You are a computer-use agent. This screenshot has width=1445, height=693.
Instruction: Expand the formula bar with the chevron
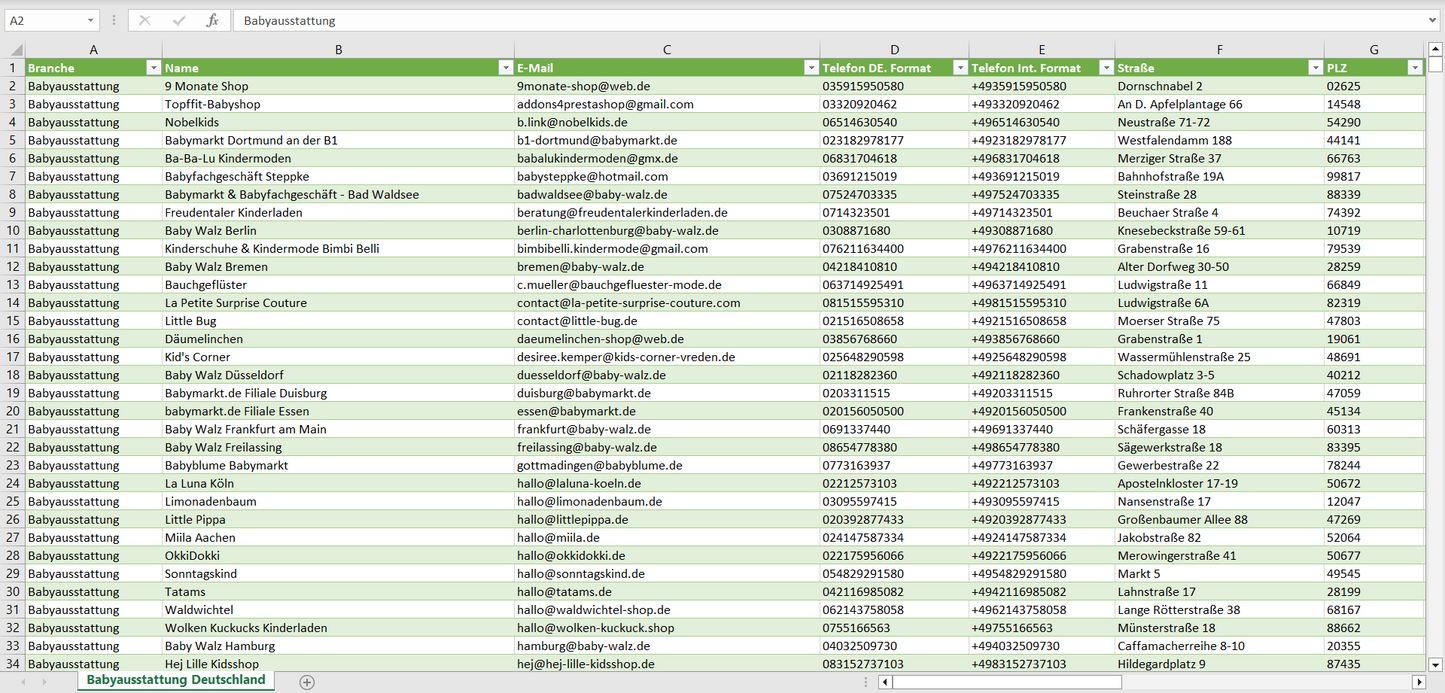1433,20
